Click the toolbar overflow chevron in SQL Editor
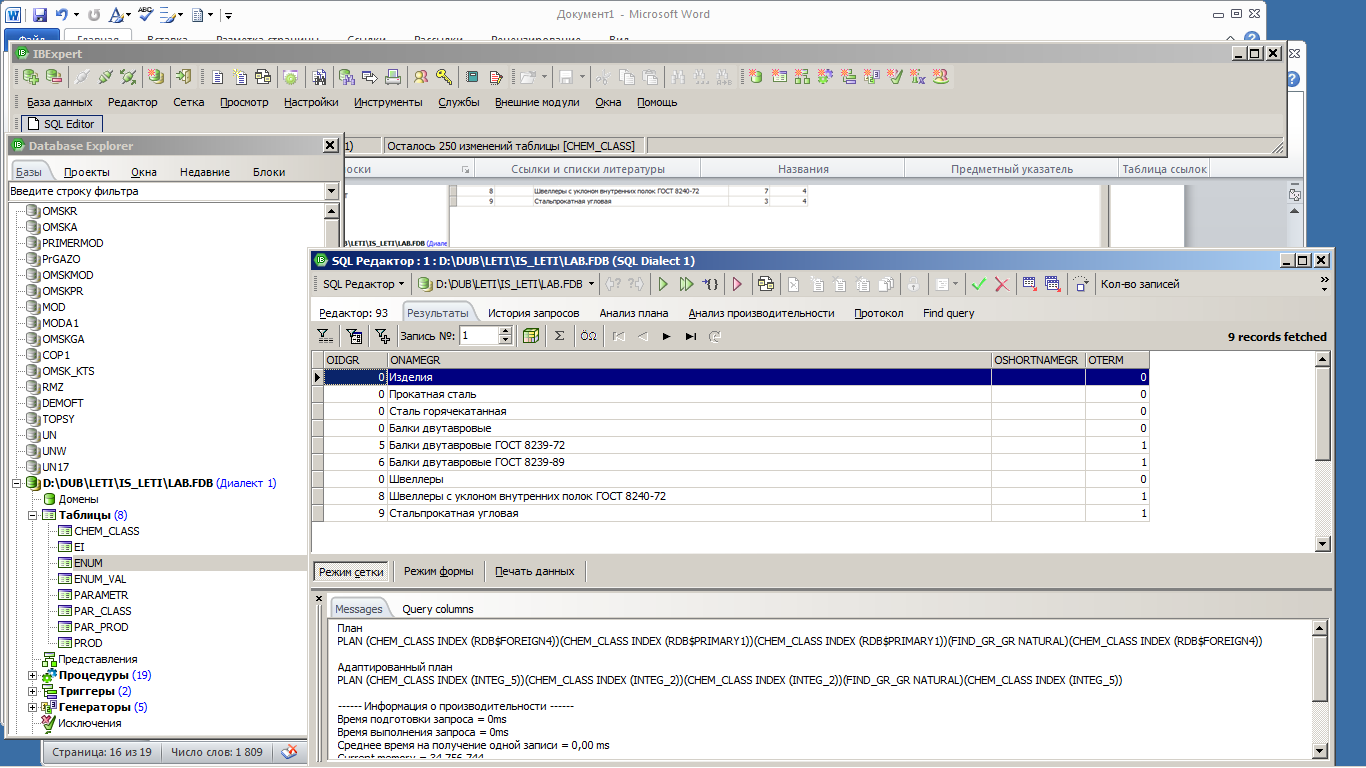This screenshot has height=768, width=1366. [1325, 284]
